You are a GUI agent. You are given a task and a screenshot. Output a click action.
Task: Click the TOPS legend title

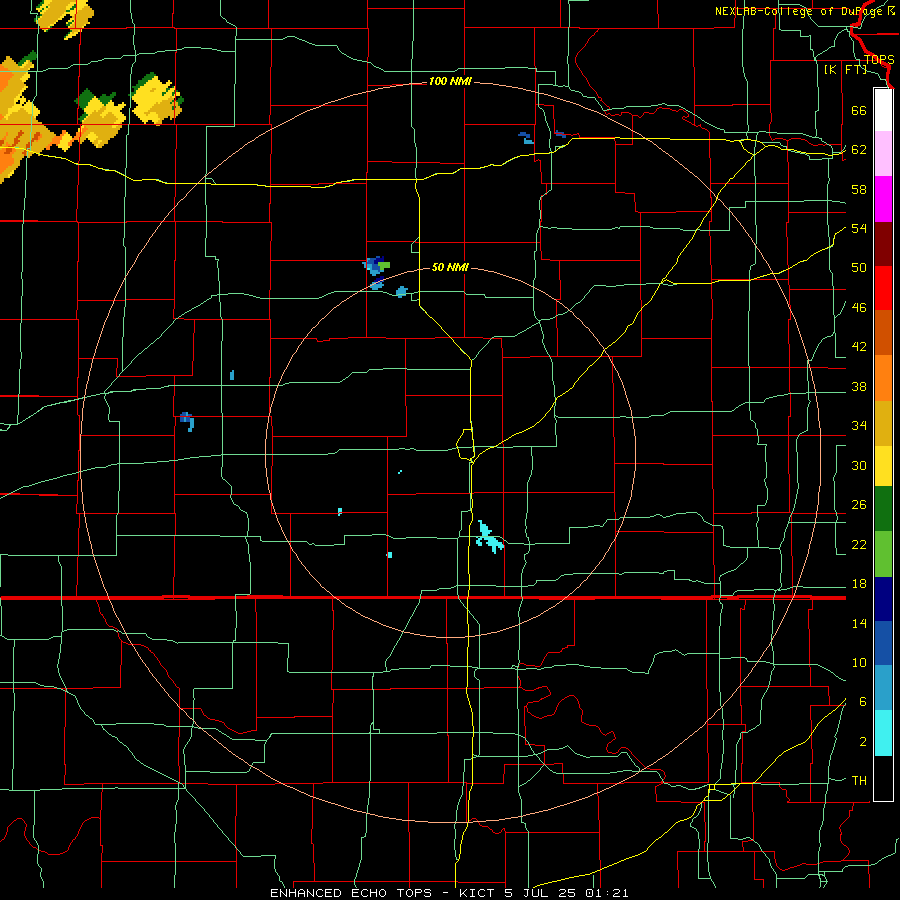coord(879,60)
